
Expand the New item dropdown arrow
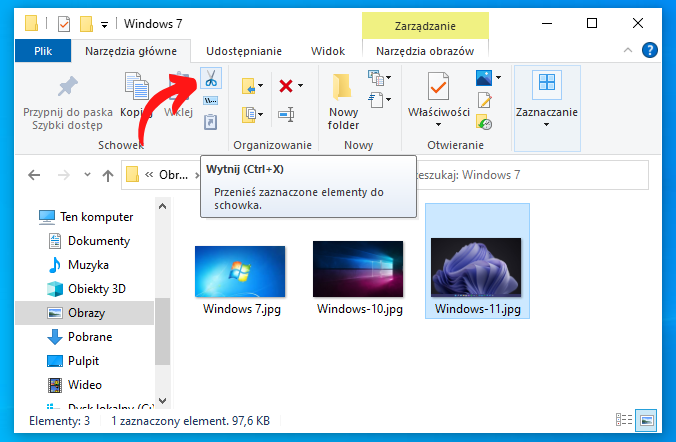point(388,77)
